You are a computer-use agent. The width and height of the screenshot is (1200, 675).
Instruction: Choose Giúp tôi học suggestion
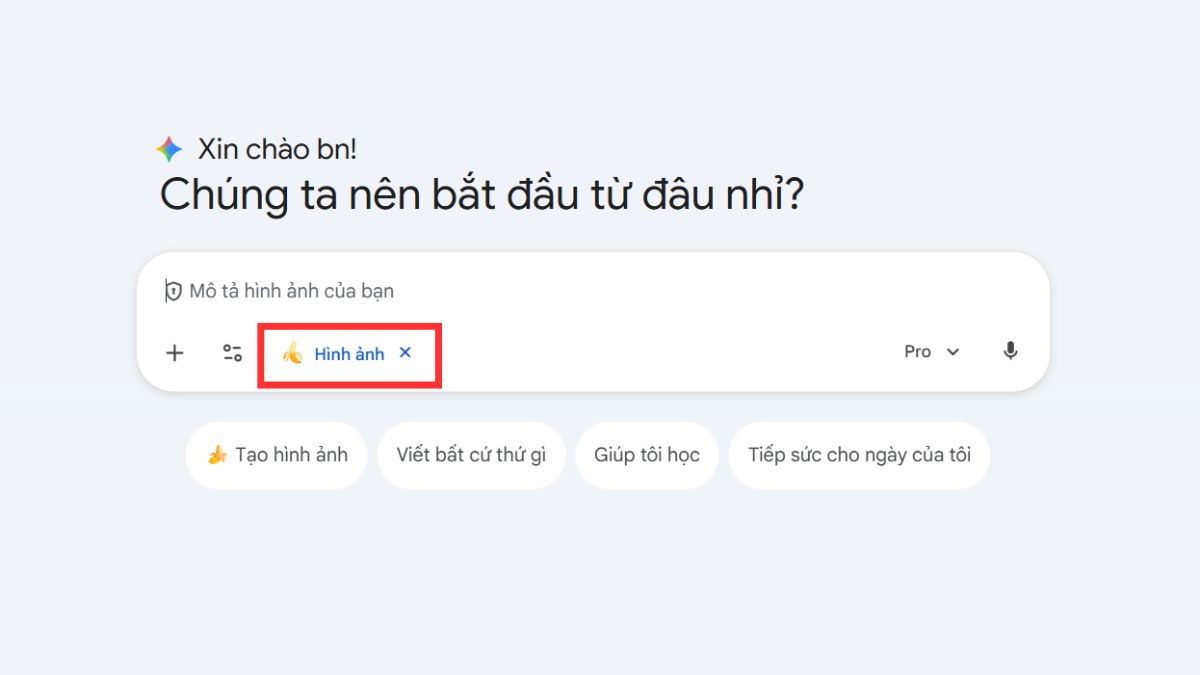tap(647, 455)
